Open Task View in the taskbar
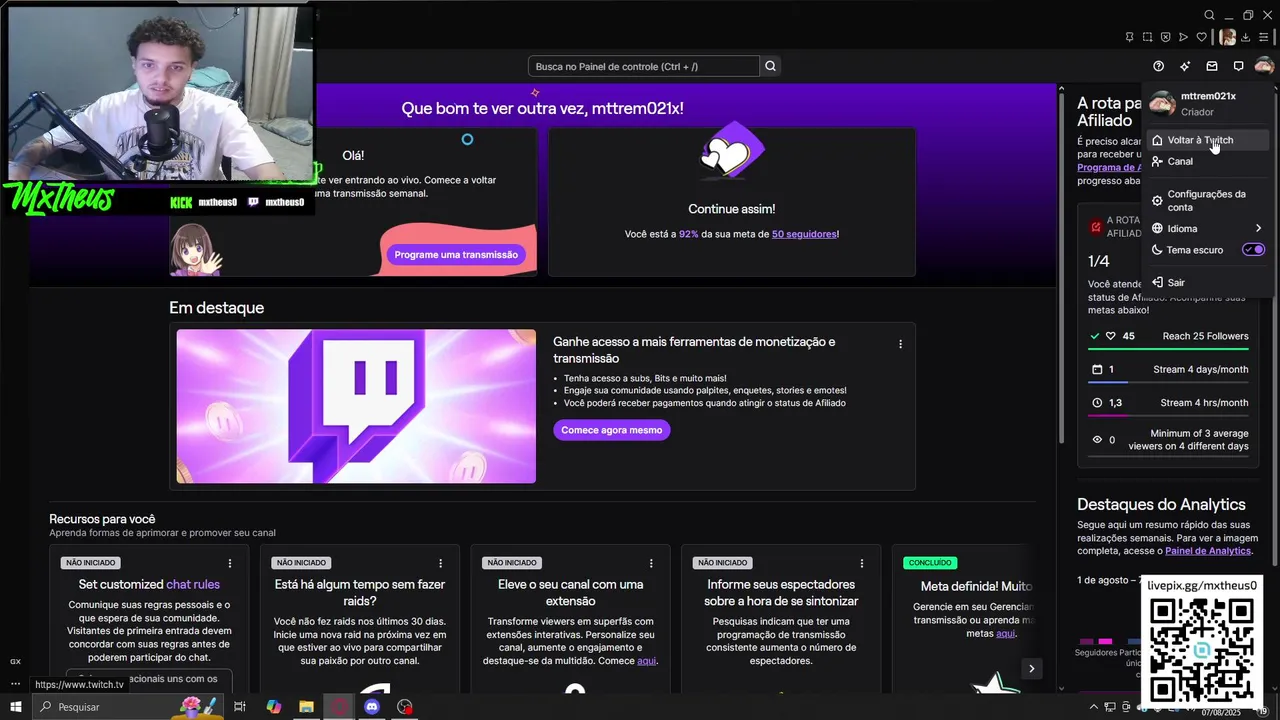 click(240, 707)
